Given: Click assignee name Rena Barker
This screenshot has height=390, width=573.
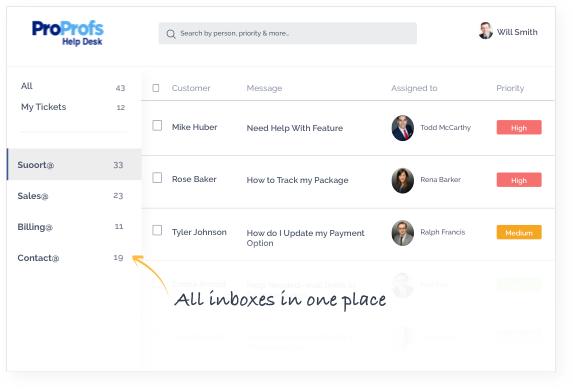Looking at the screenshot, I should click(x=440, y=179).
